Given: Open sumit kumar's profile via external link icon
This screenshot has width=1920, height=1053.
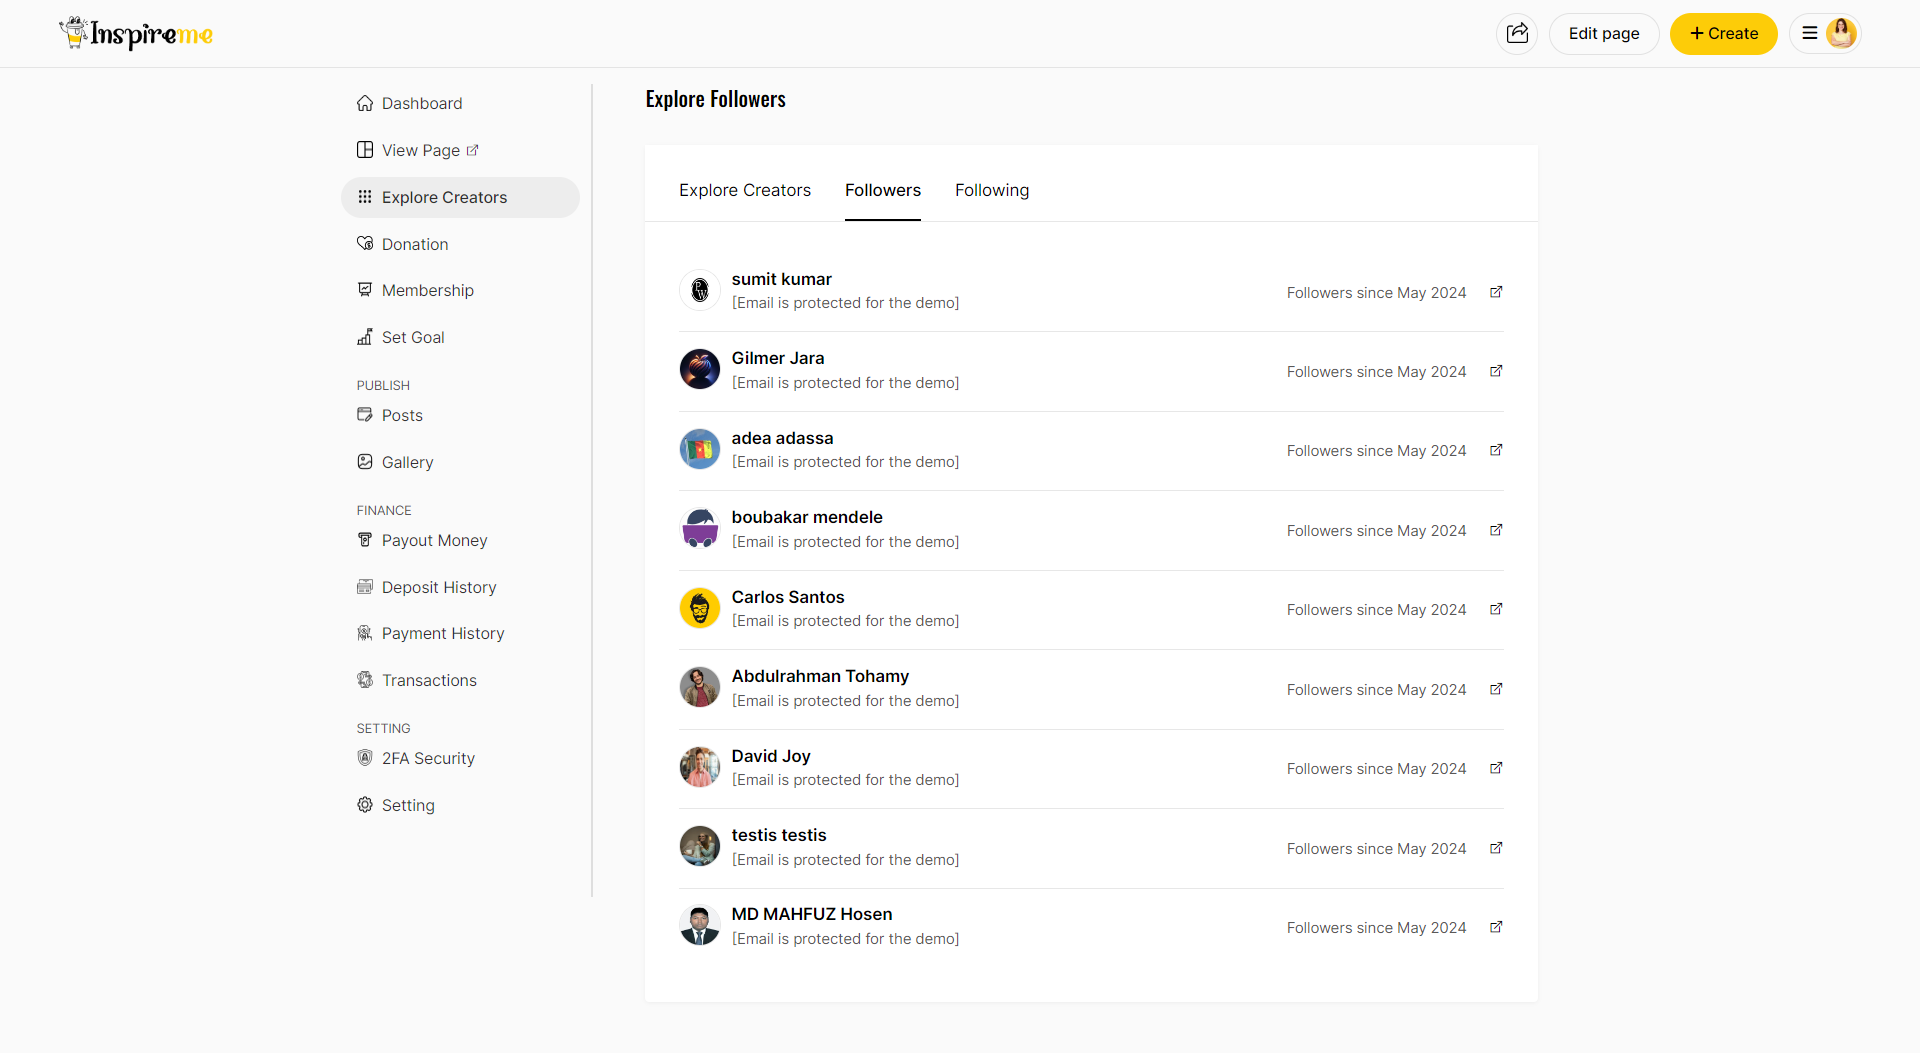Looking at the screenshot, I should pyautogui.click(x=1496, y=292).
